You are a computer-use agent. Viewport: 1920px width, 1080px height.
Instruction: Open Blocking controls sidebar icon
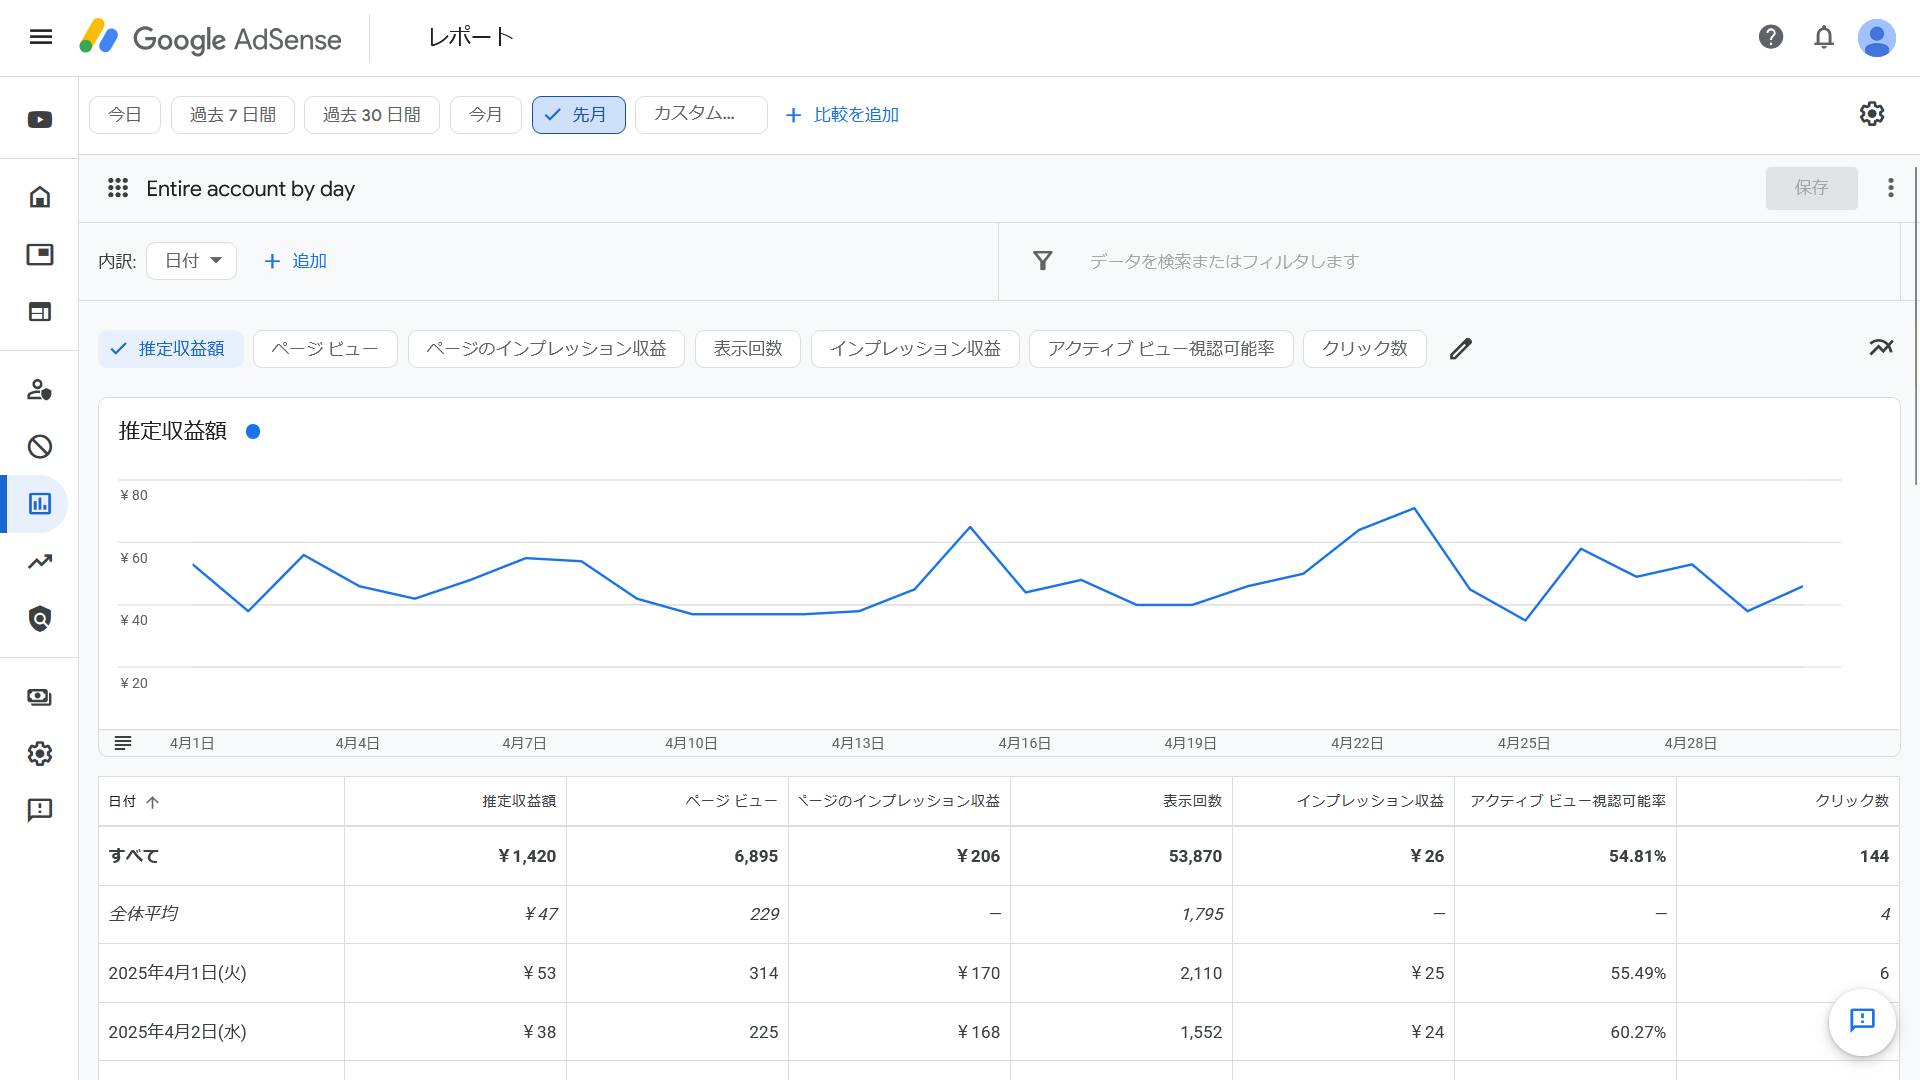pos(40,447)
